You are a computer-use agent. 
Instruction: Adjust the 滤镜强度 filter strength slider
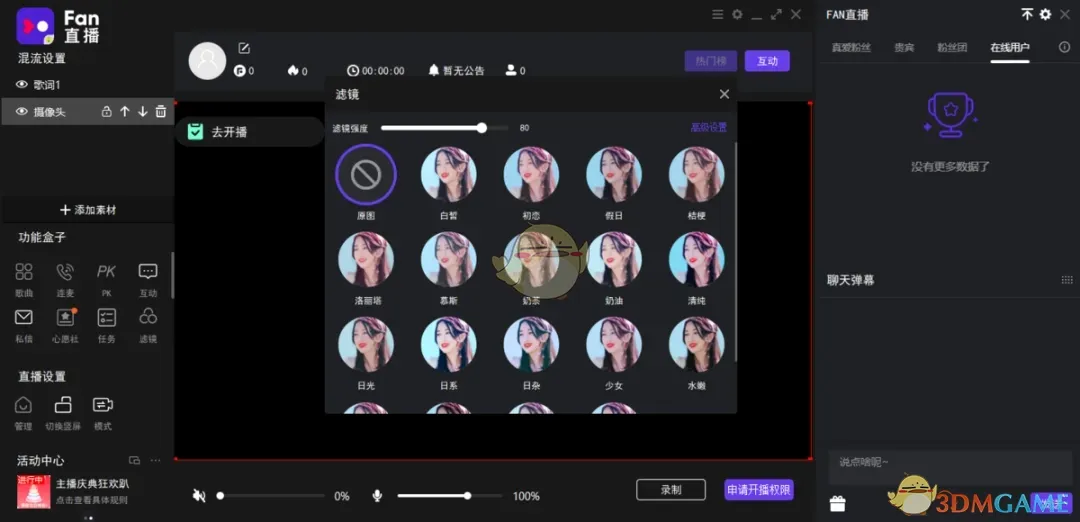click(445, 127)
